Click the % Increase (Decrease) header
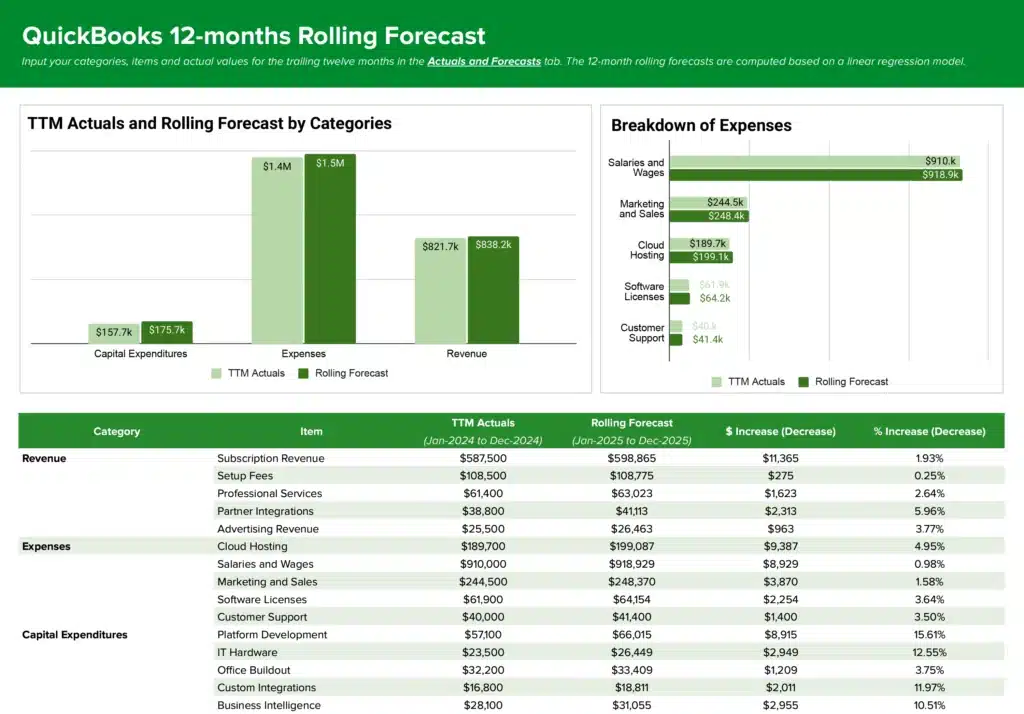This screenshot has width=1024, height=714. pos(929,431)
